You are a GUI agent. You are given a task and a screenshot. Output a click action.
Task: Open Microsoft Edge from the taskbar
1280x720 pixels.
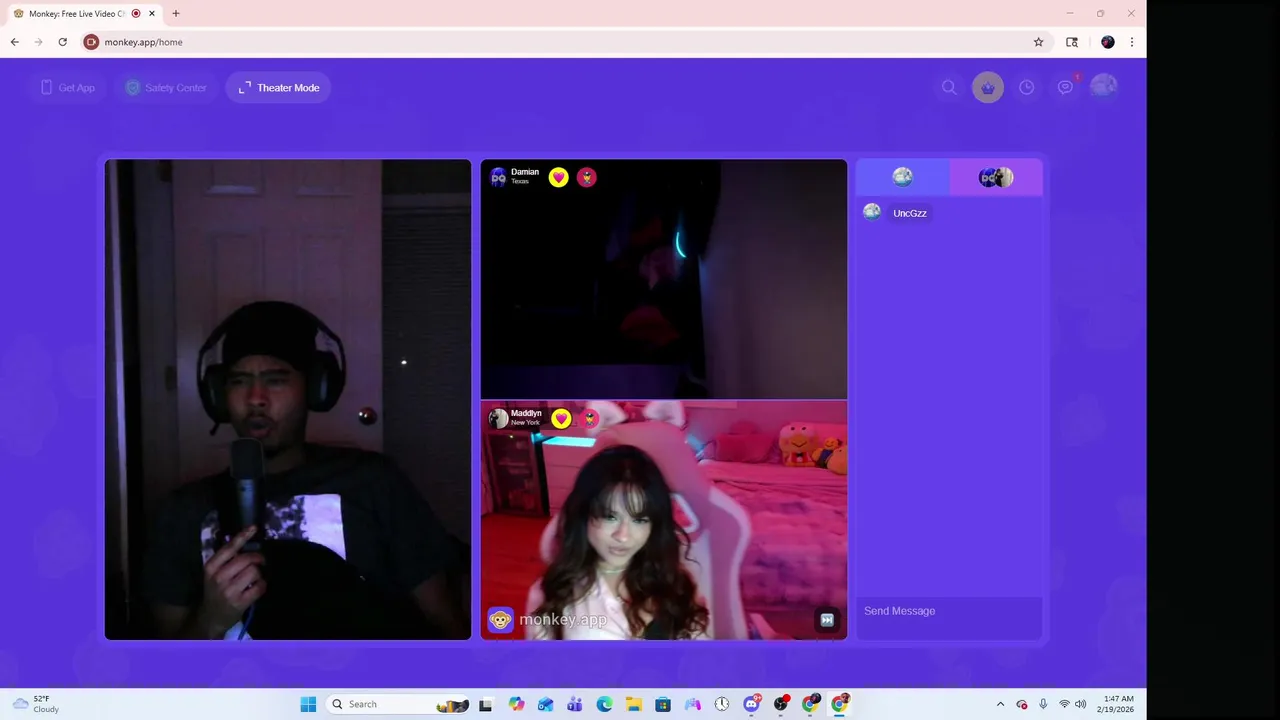604,704
